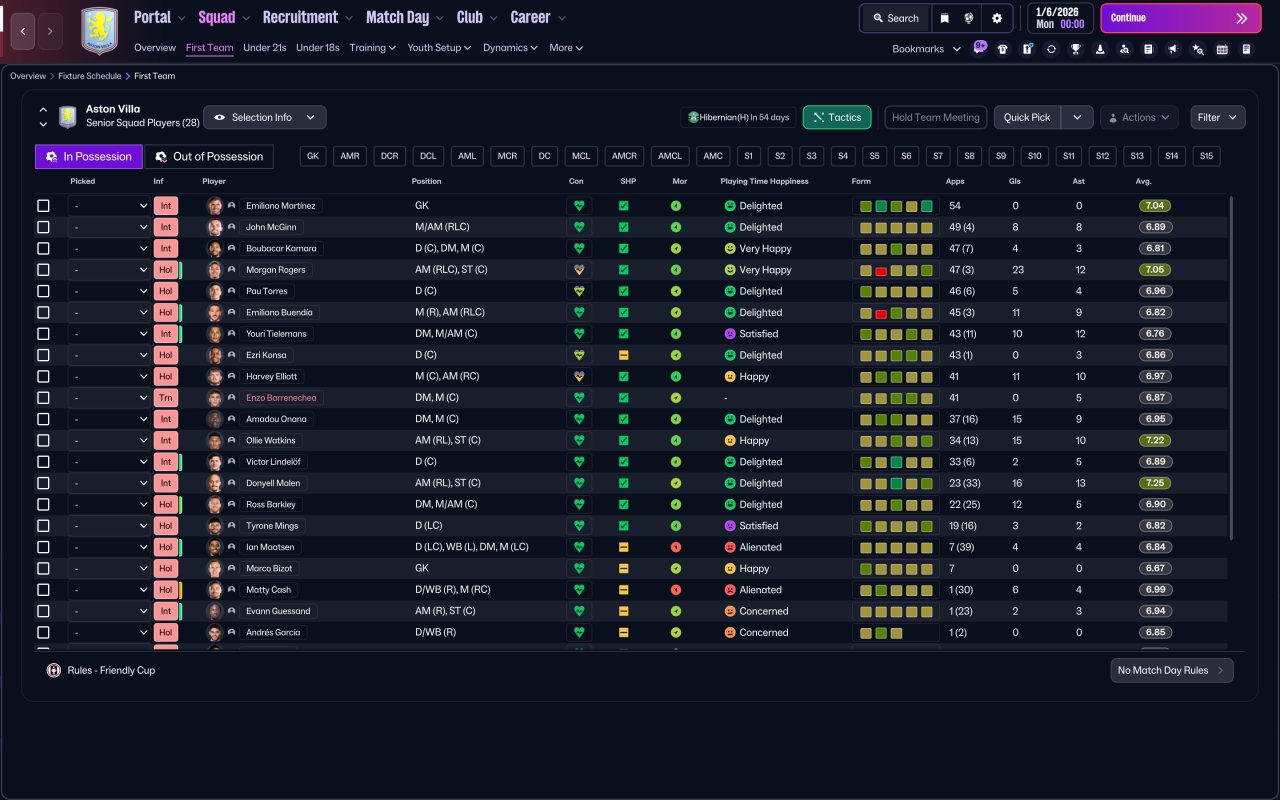Tick the checkbox for Youri Tielemans
The width and height of the screenshot is (1280, 800).
click(43, 334)
